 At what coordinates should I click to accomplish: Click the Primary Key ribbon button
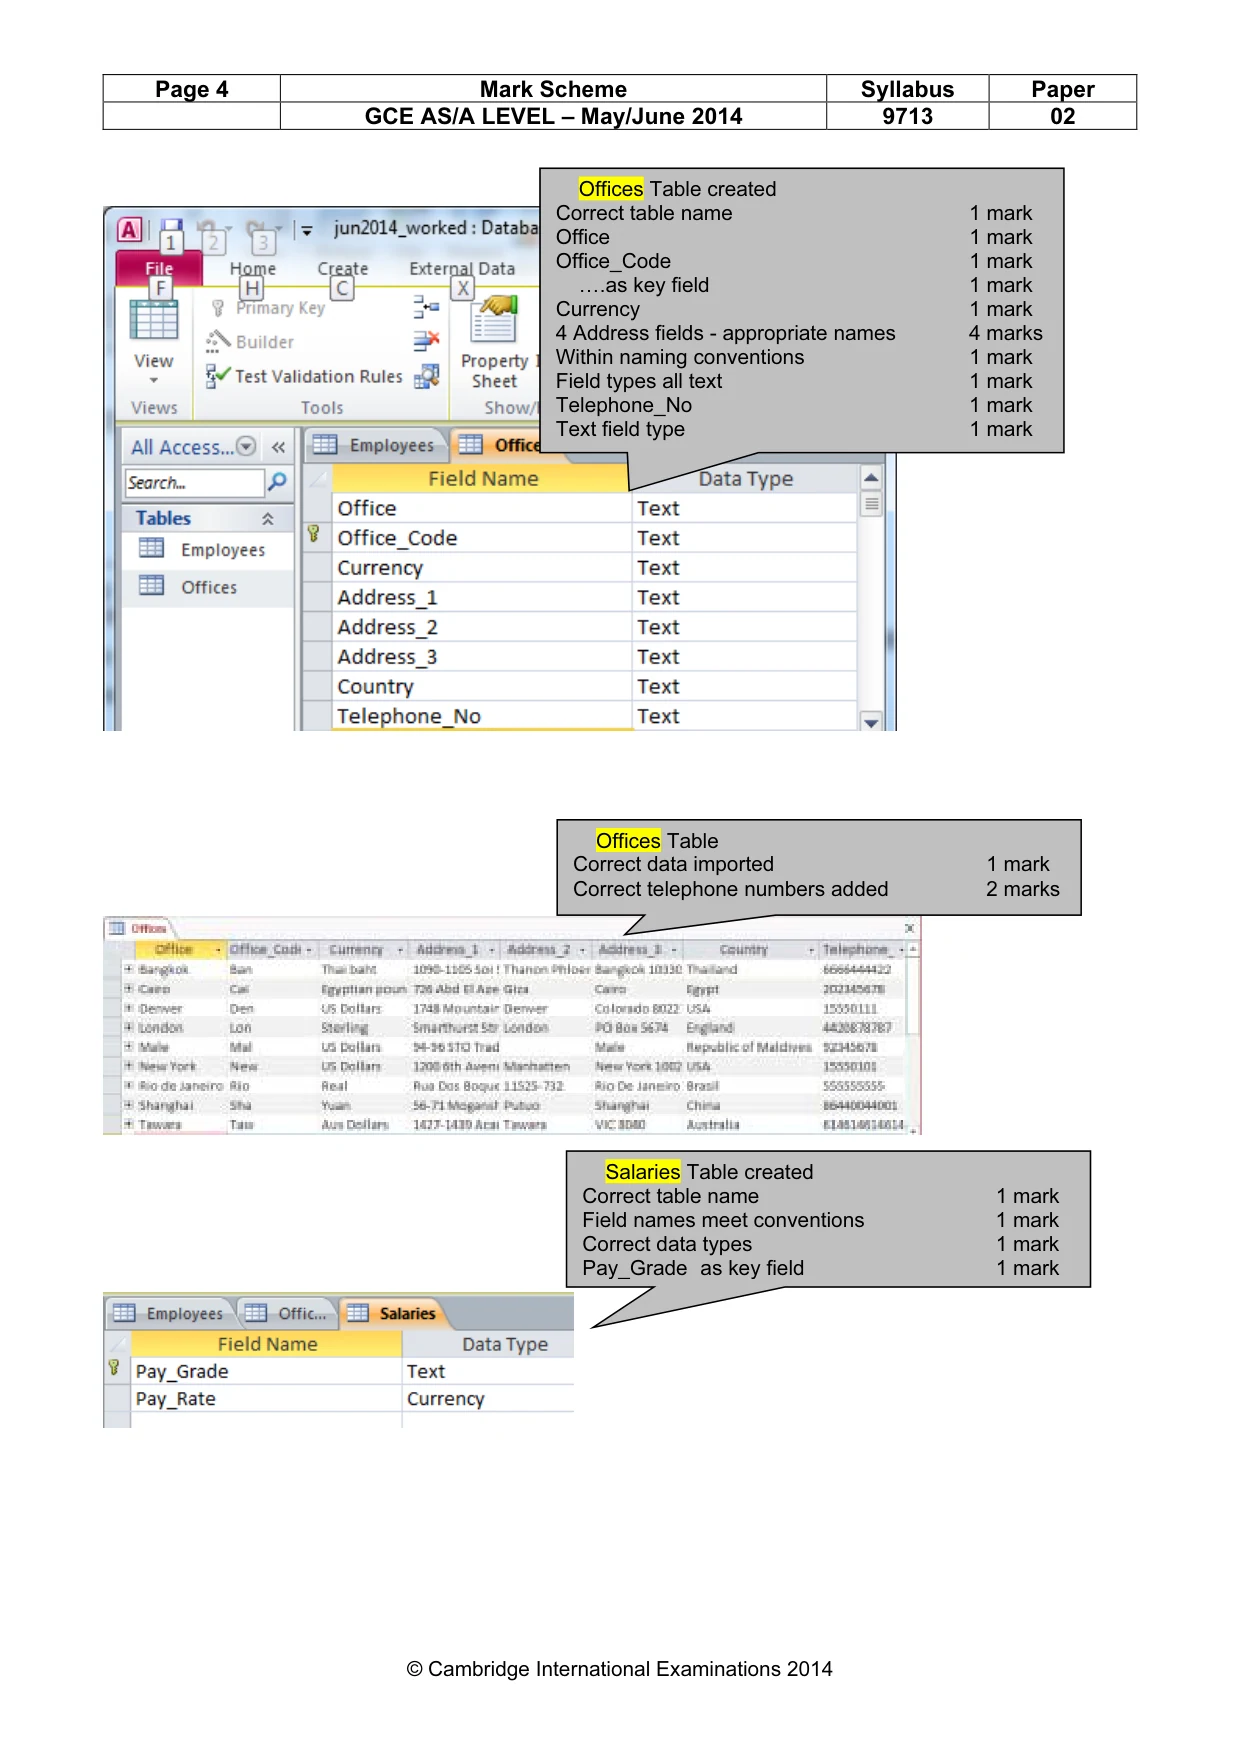coord(268,308)
